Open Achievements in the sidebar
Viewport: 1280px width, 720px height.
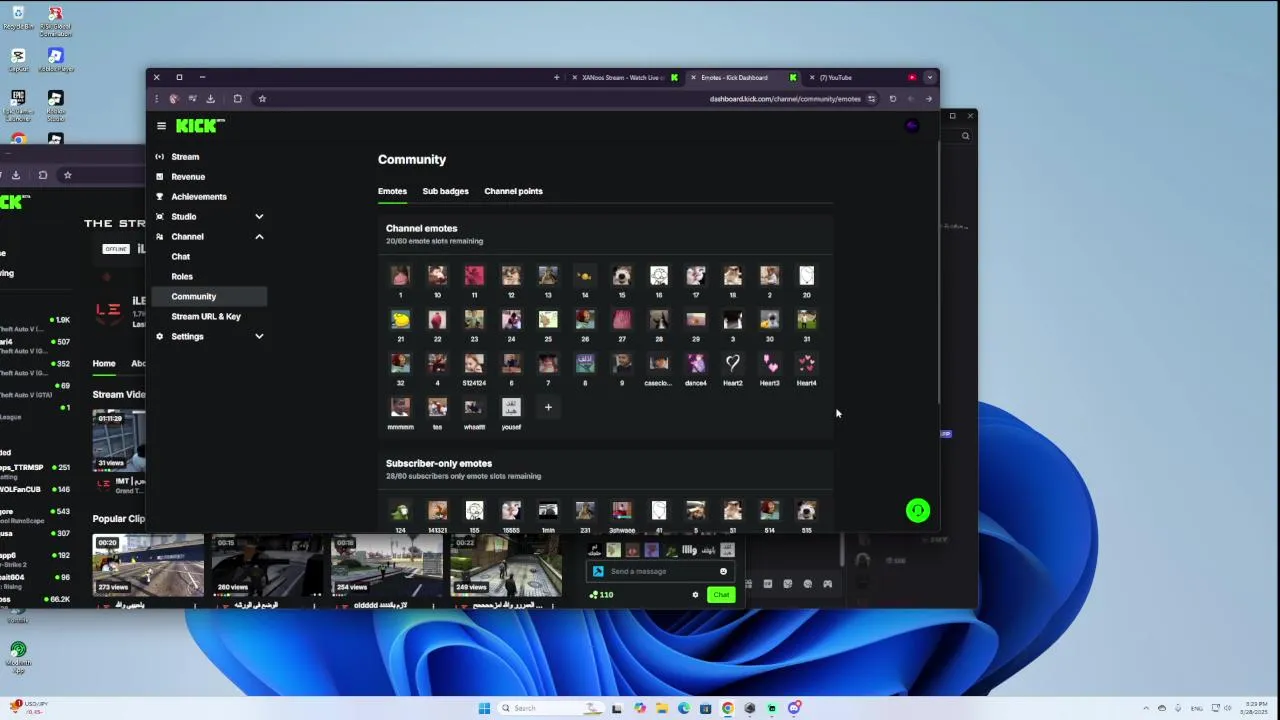(199, 197)
